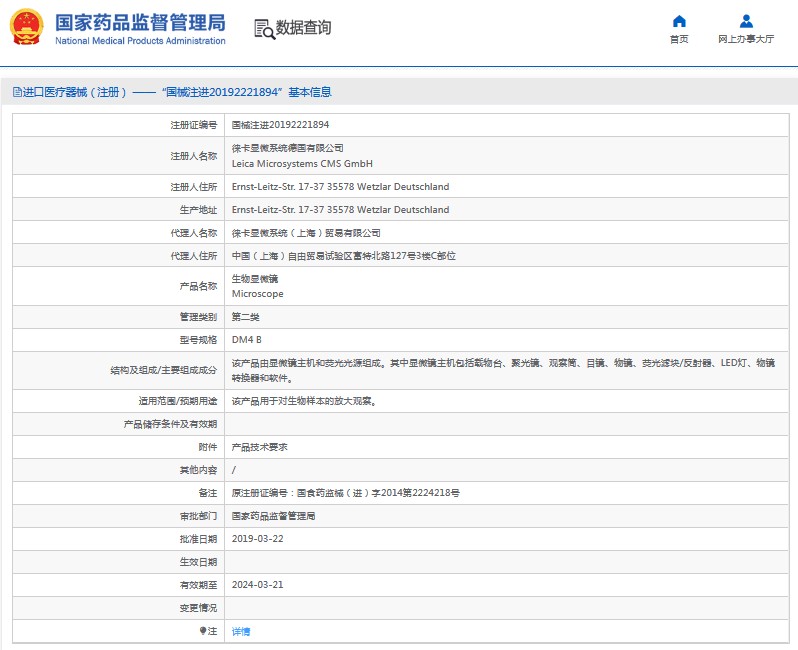Screen dimensions: 798x650
Task: Click the 结构及组成/主要组成成分 label
Action: (x=164, y=371)
